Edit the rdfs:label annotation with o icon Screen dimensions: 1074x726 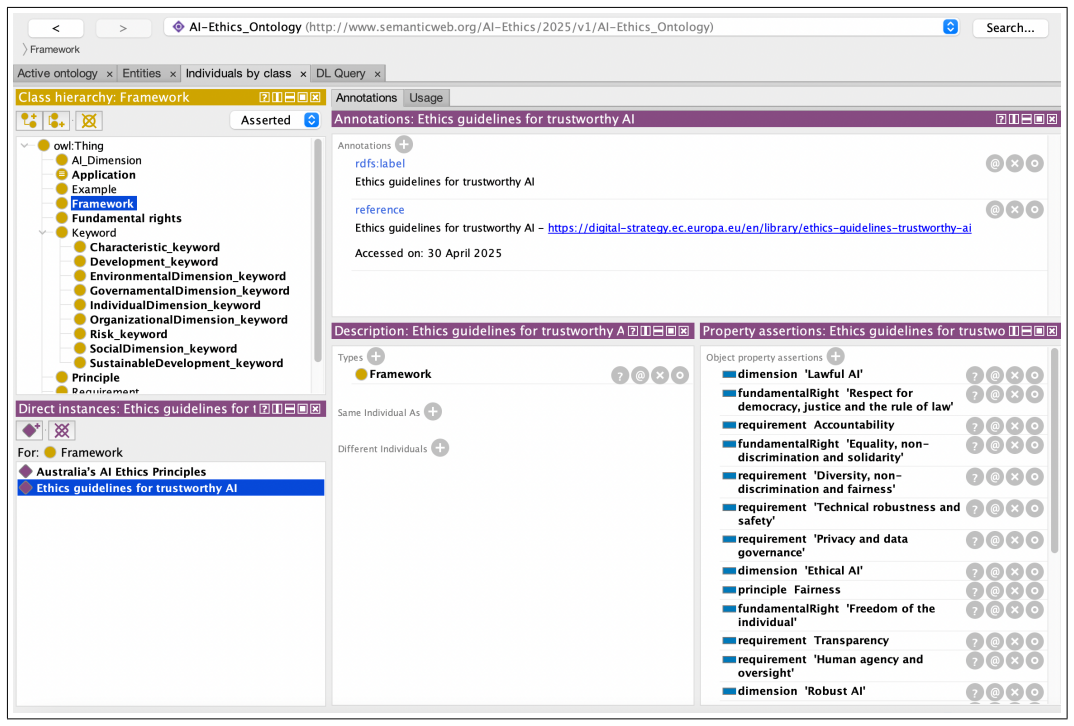click(1034, 163)
